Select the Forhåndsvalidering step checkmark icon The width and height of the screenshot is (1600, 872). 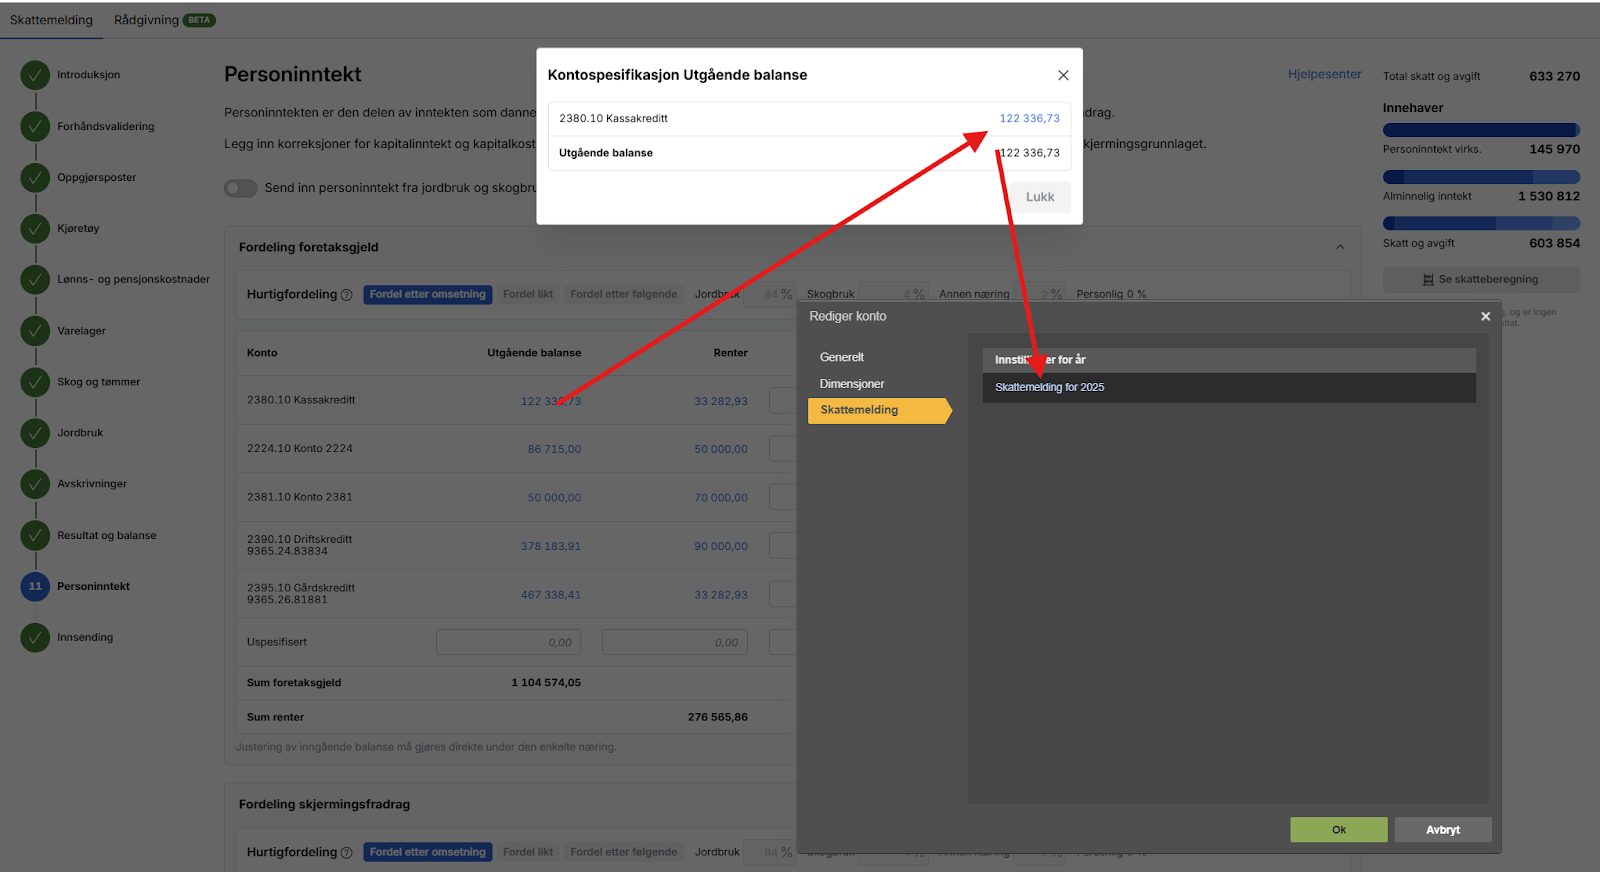point(35,126)
